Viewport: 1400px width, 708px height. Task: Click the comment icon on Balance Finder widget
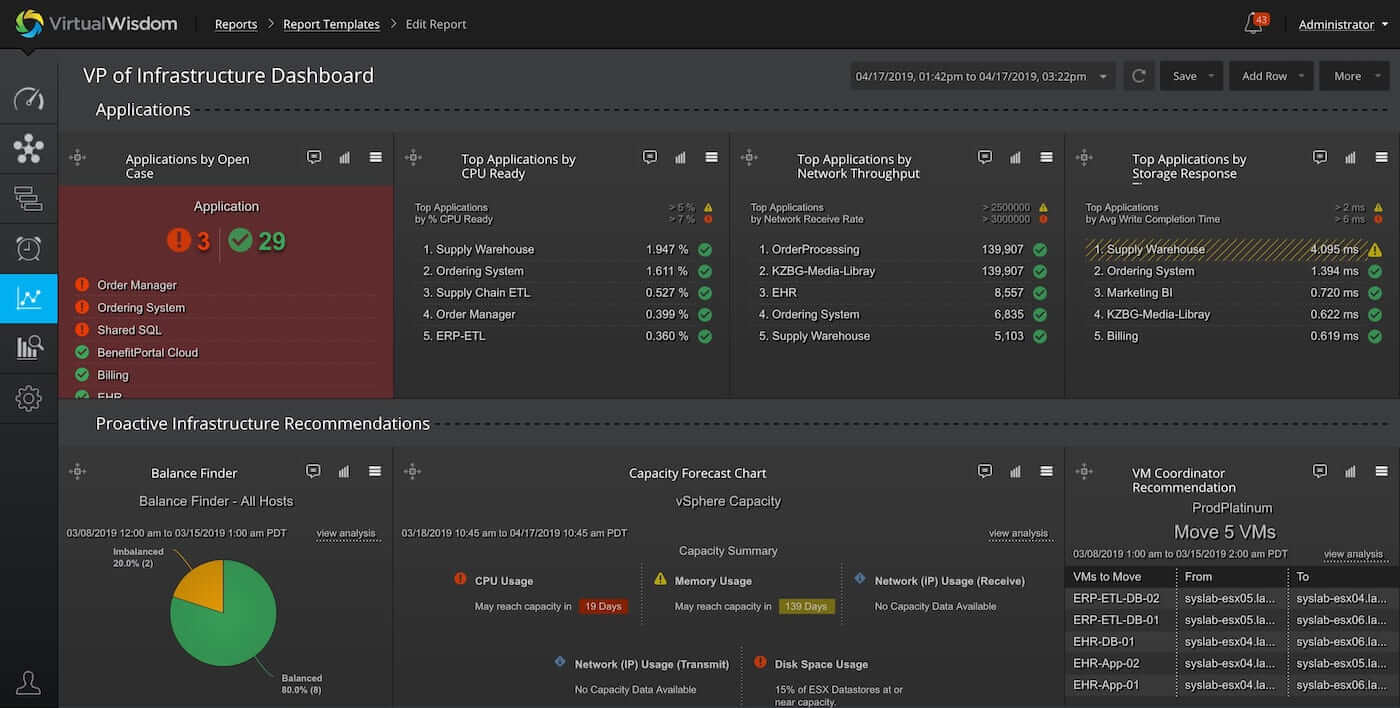(x=313, y=471)
